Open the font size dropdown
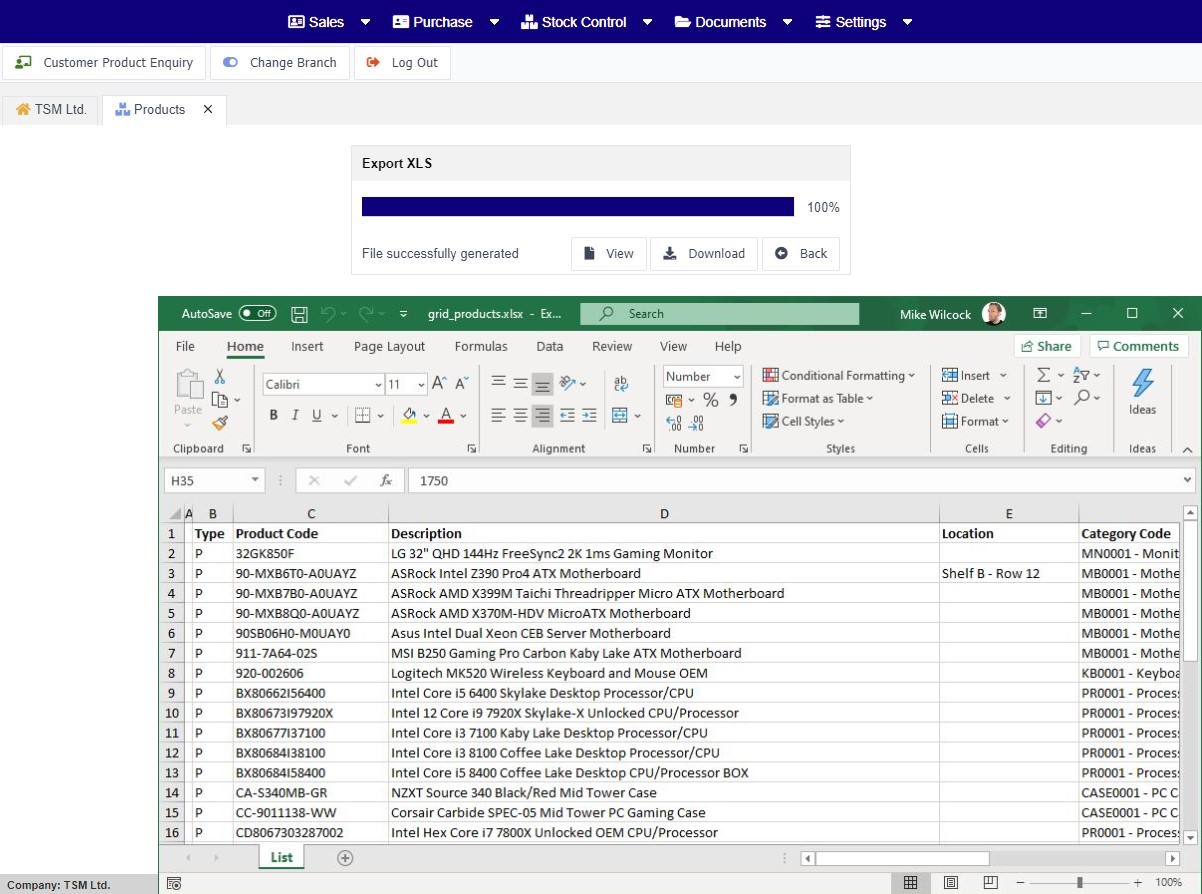This screenshot has height=894, width=1202. click(421, 385)
